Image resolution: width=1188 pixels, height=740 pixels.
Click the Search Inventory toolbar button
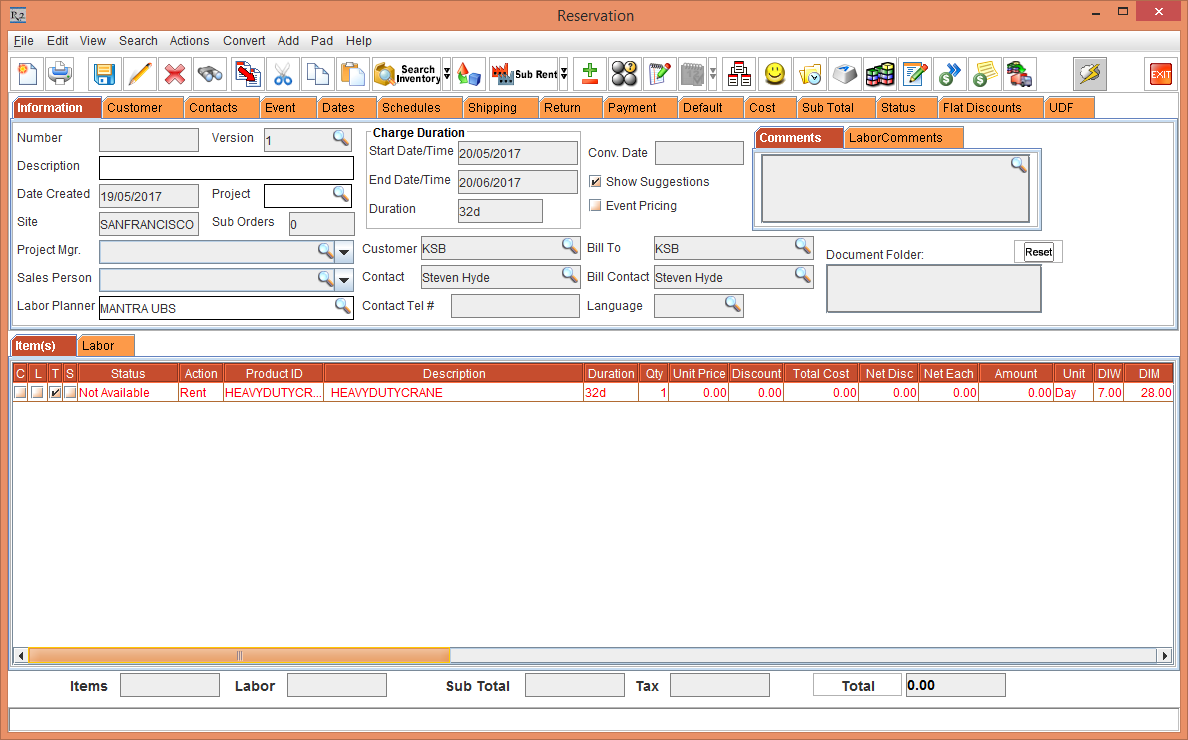click(406, 74)
